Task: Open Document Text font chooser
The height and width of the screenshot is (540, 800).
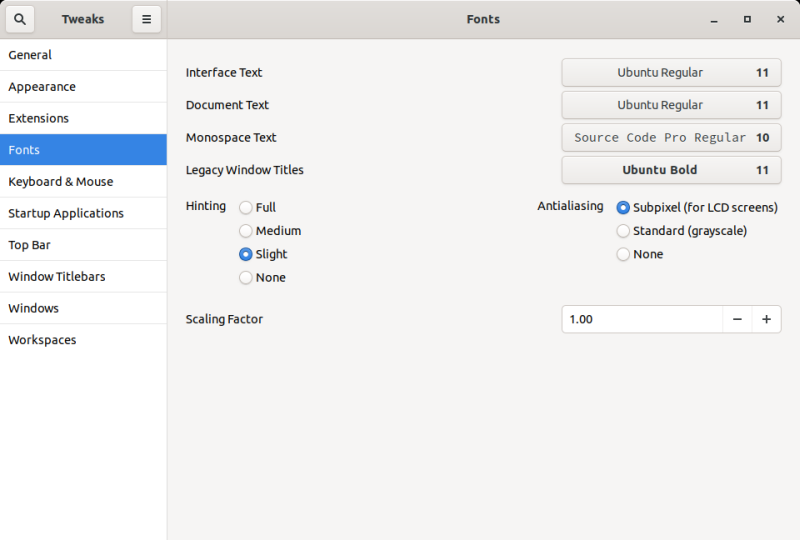Action: pos(671,105)
